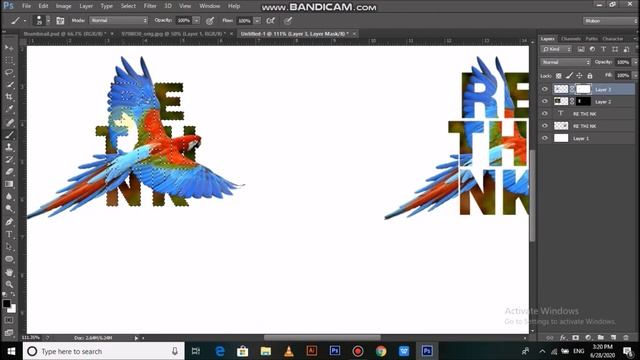Open the Brush panel toggle icon
Screen dimensions: 640x360
click(60, 20)
